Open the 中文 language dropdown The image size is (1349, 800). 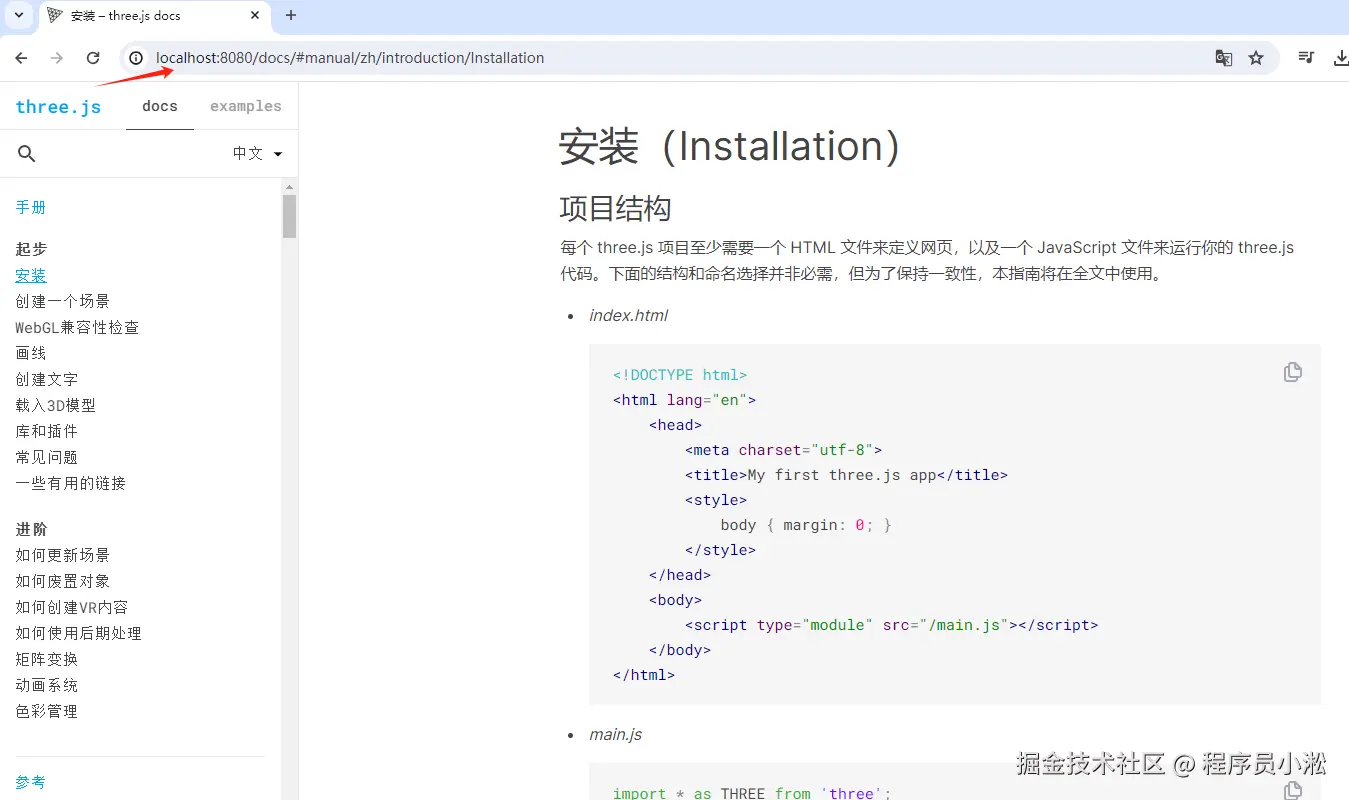[x=258, y=153]
